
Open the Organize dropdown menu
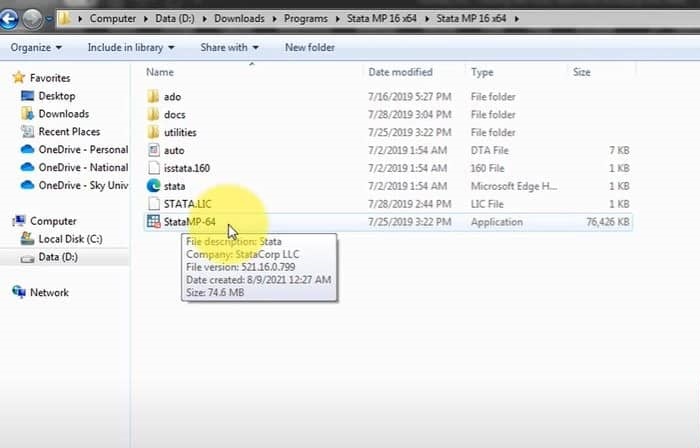(x=36, y=47)
